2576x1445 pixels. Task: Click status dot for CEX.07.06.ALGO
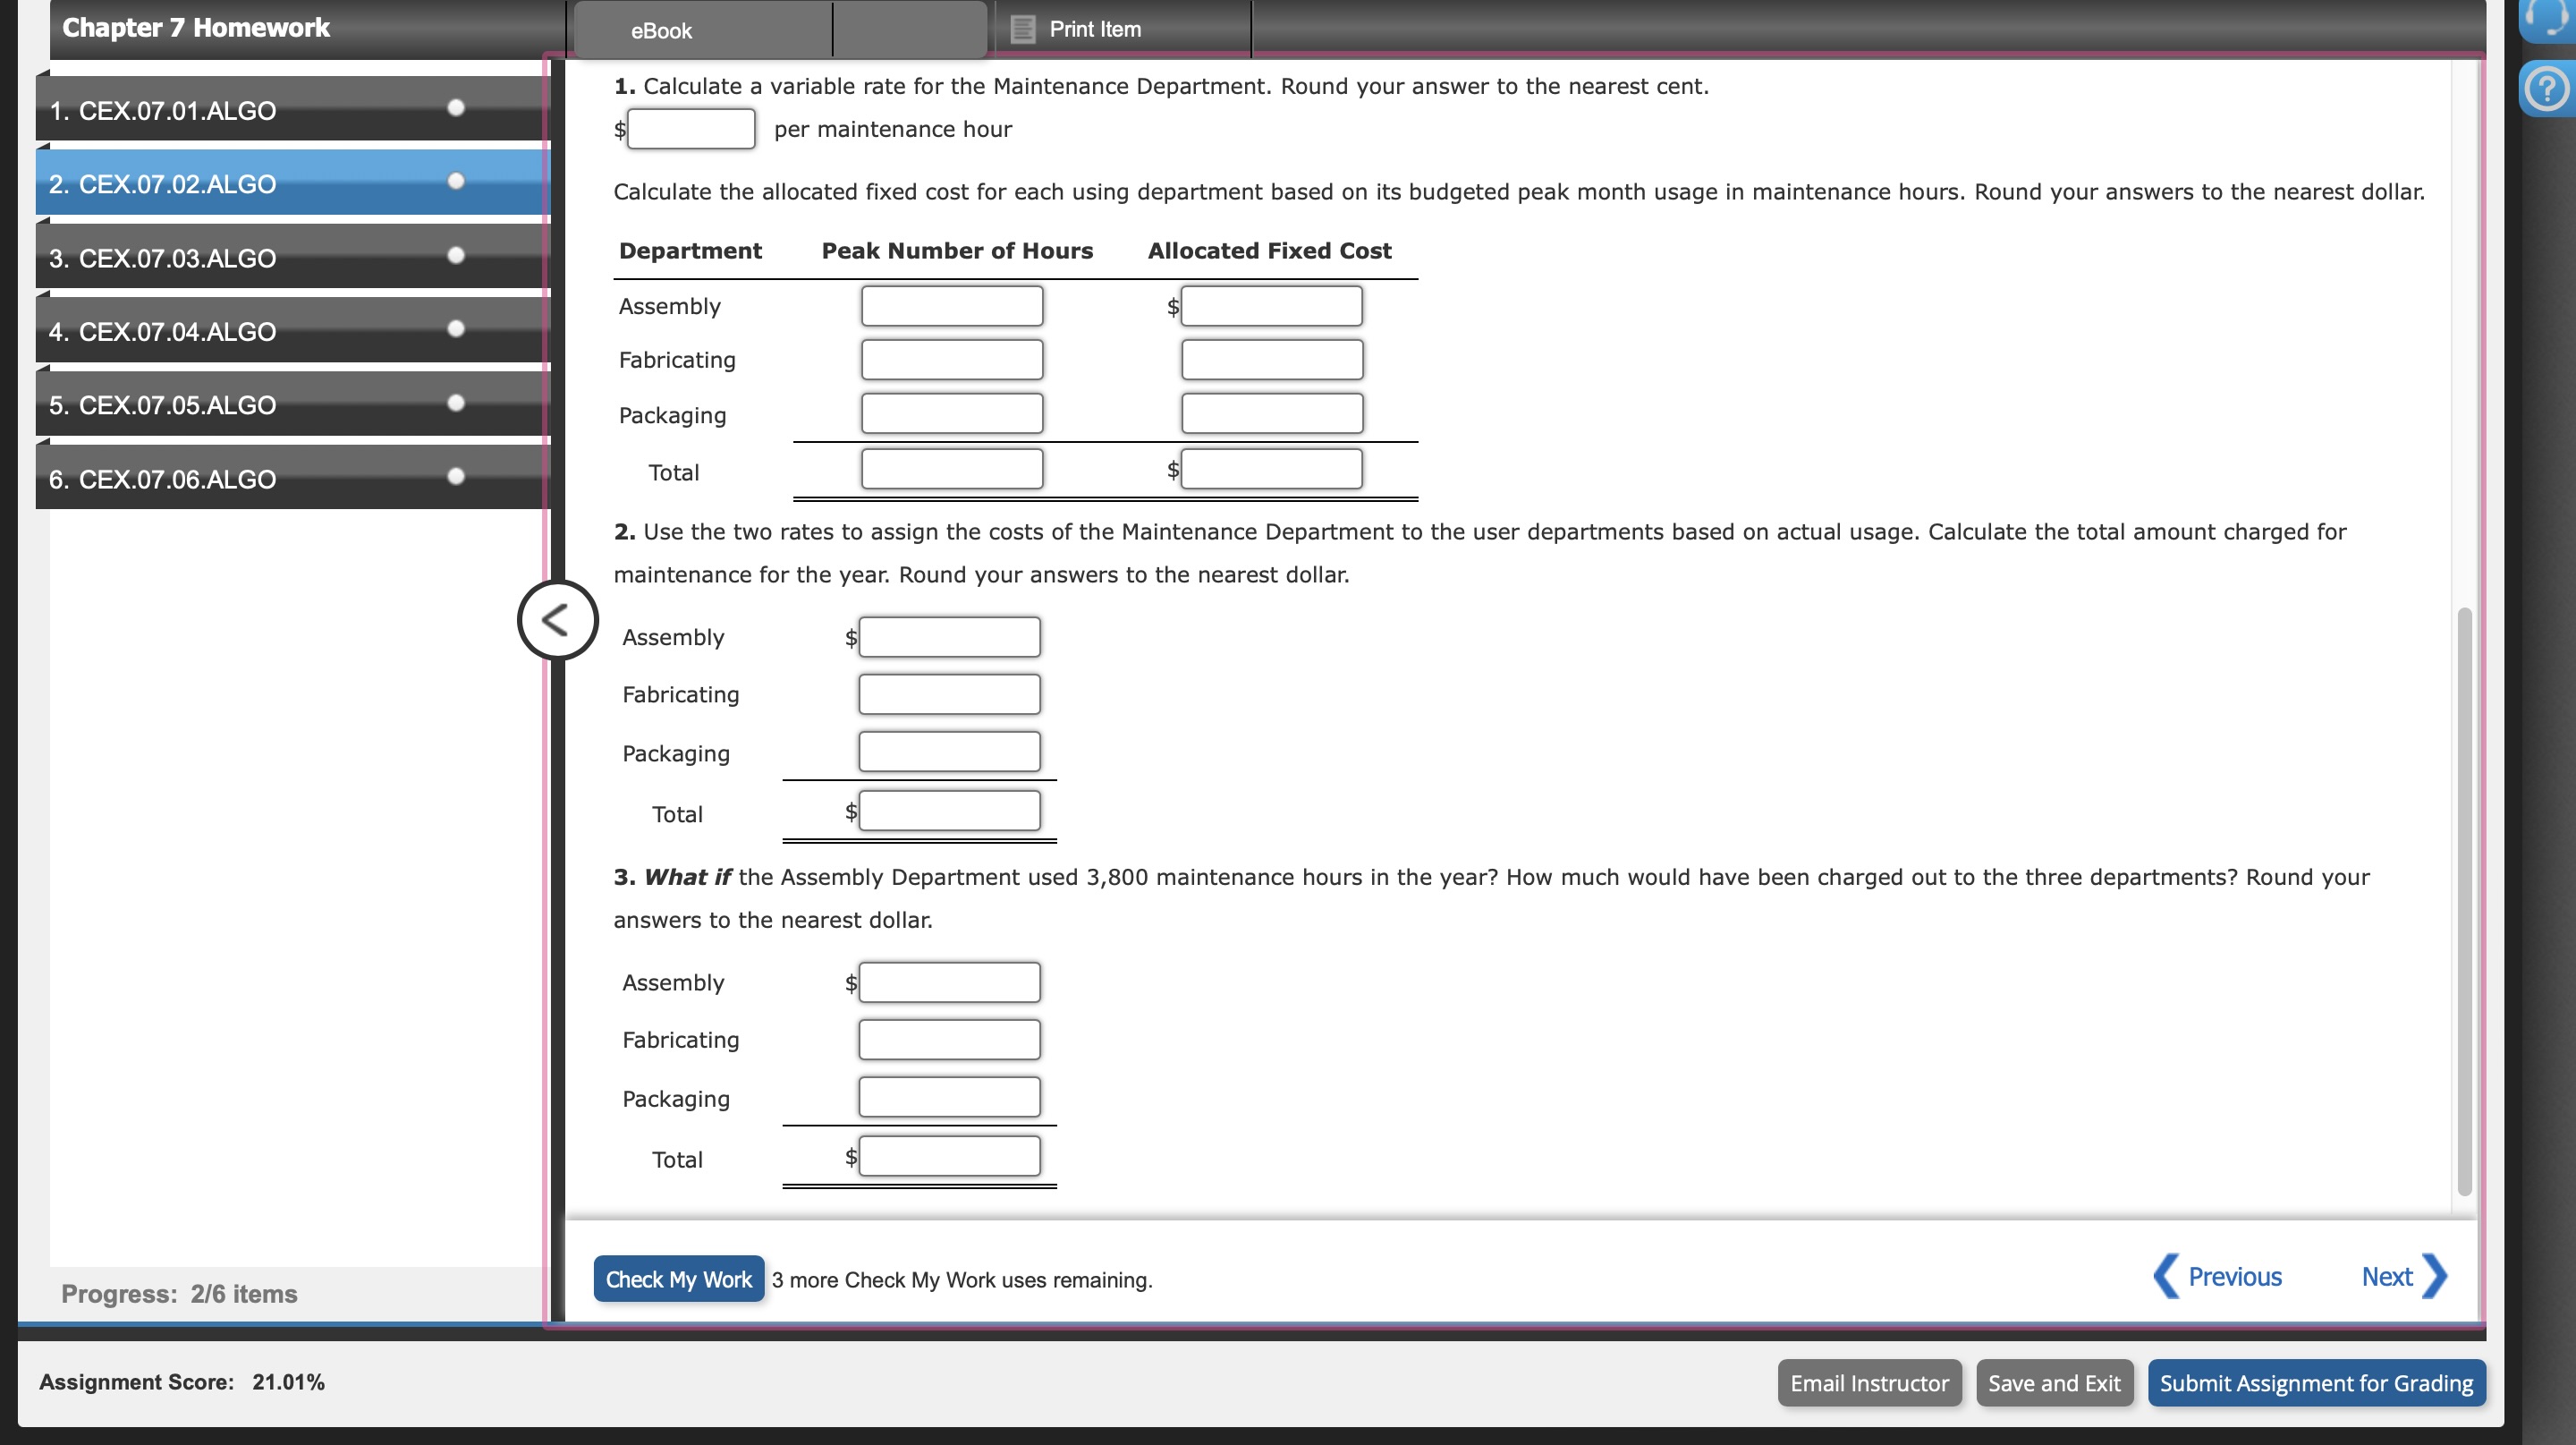point(456,477)
